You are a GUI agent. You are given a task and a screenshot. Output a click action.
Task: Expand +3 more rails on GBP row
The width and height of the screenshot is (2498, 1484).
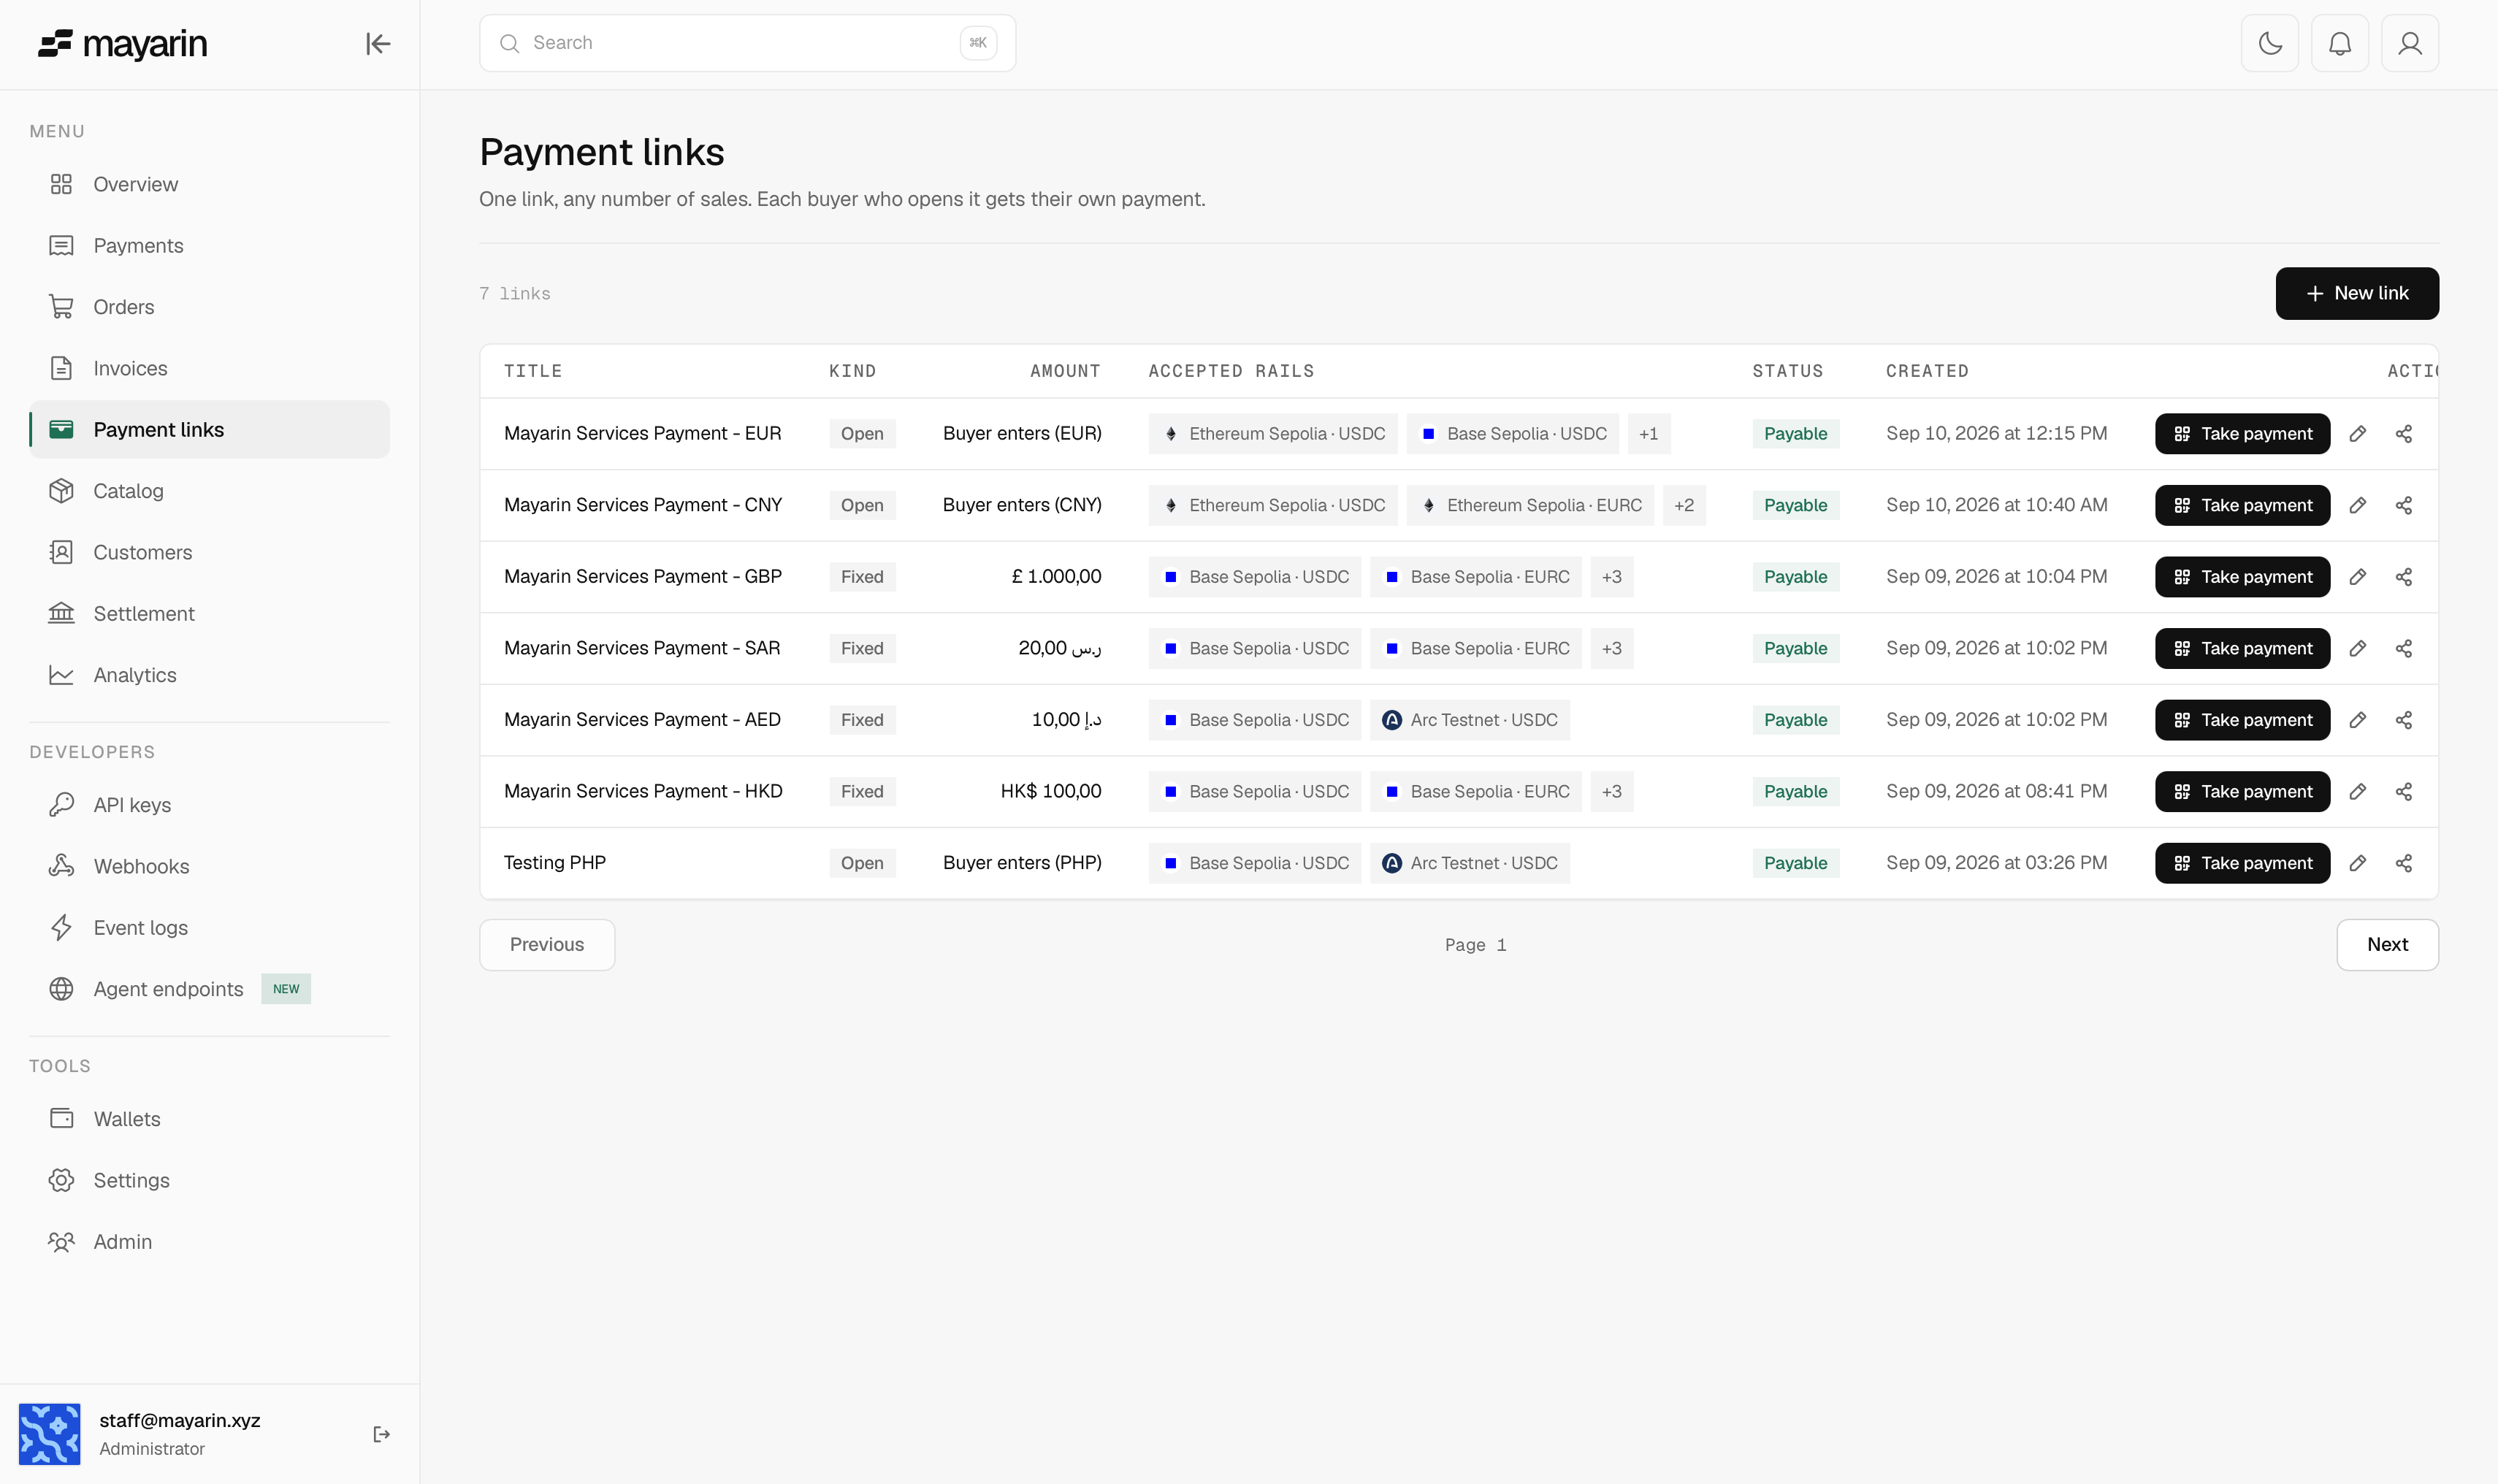[1612, 577]
